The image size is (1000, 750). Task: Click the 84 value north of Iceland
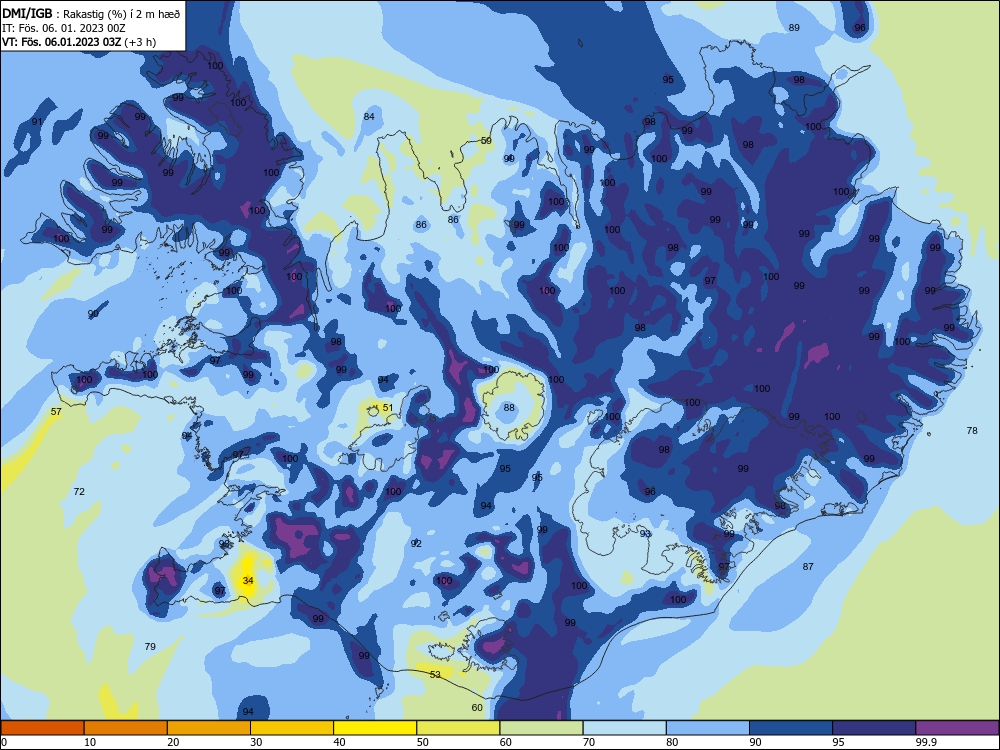coord(369,116)
